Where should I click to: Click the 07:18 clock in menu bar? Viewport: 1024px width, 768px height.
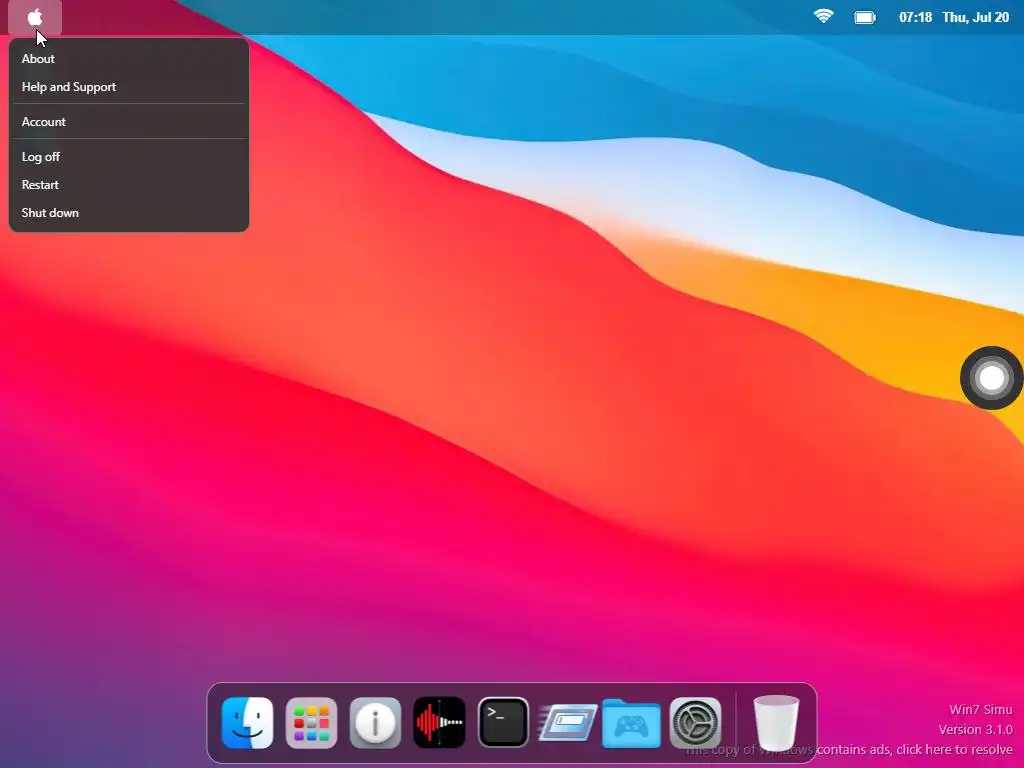pos(915,18)
